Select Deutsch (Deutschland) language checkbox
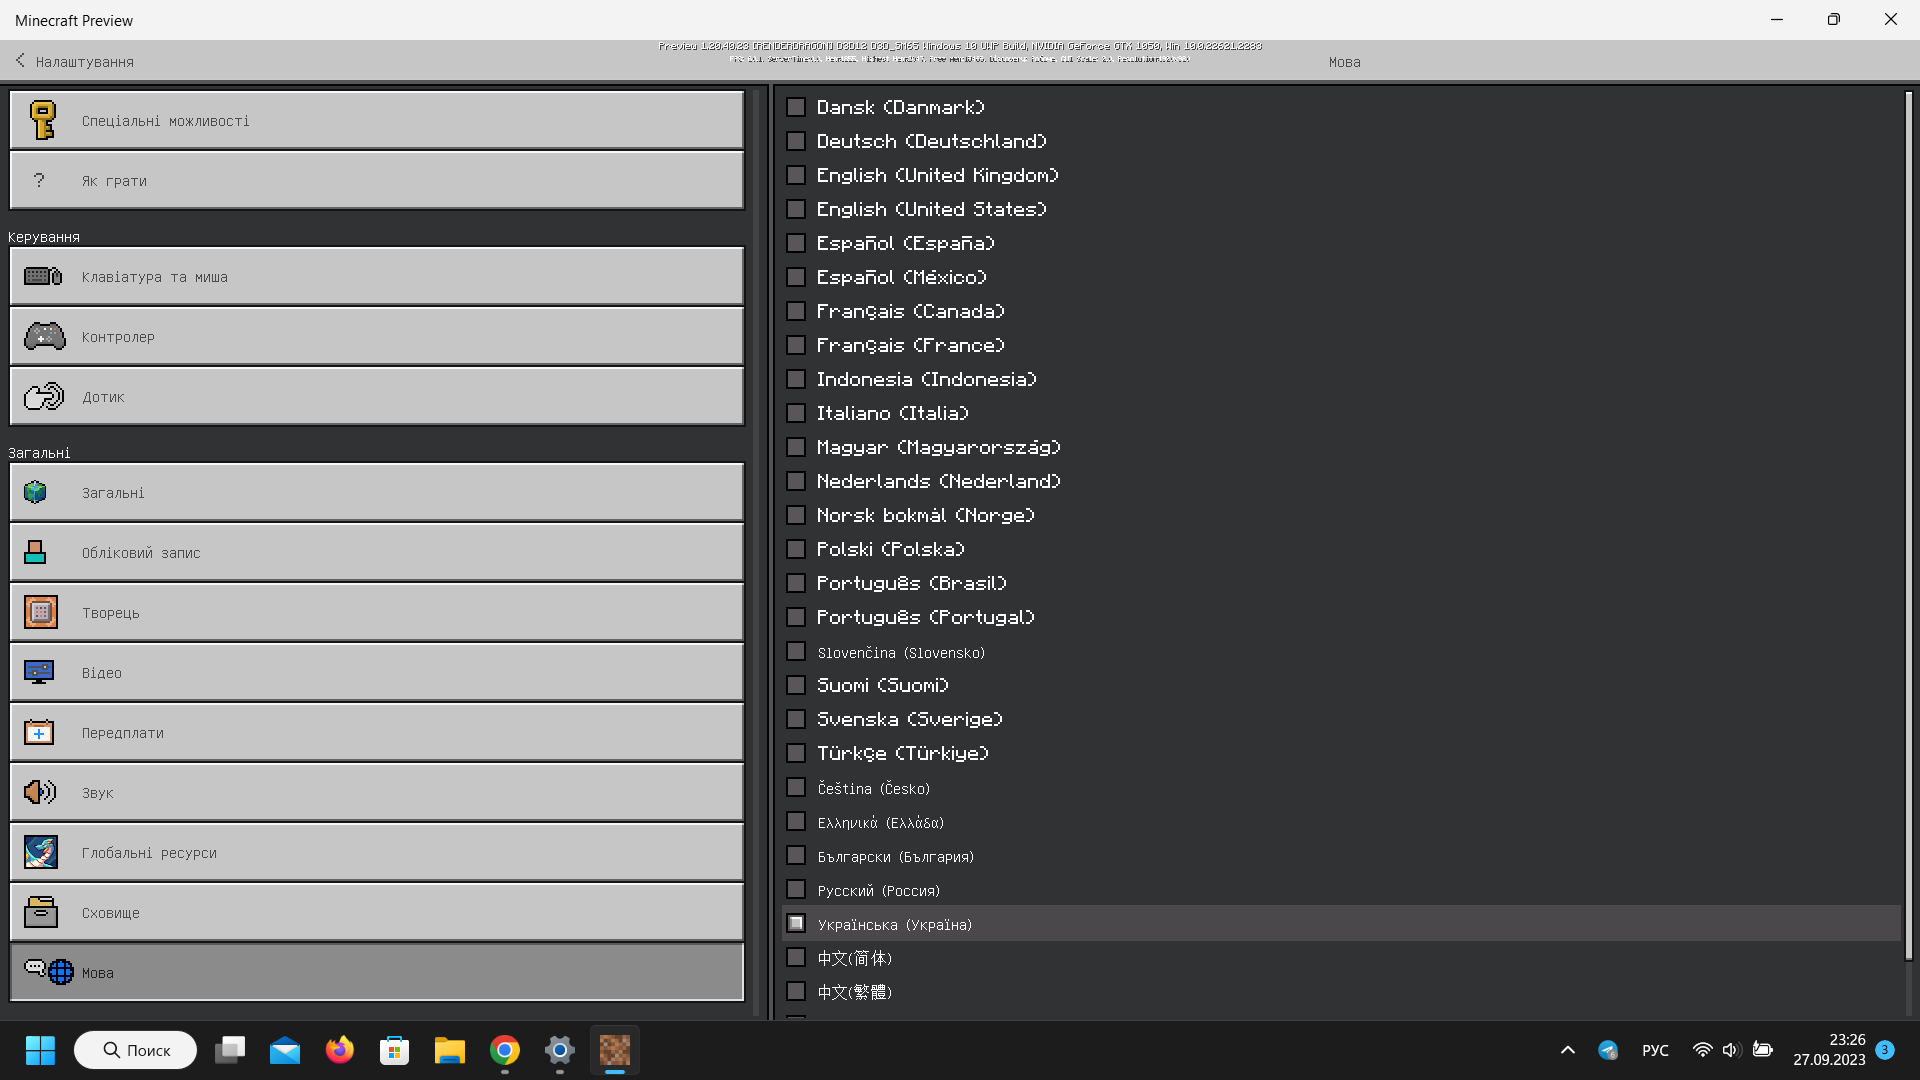1920x1080 pixels. point(796,141)
